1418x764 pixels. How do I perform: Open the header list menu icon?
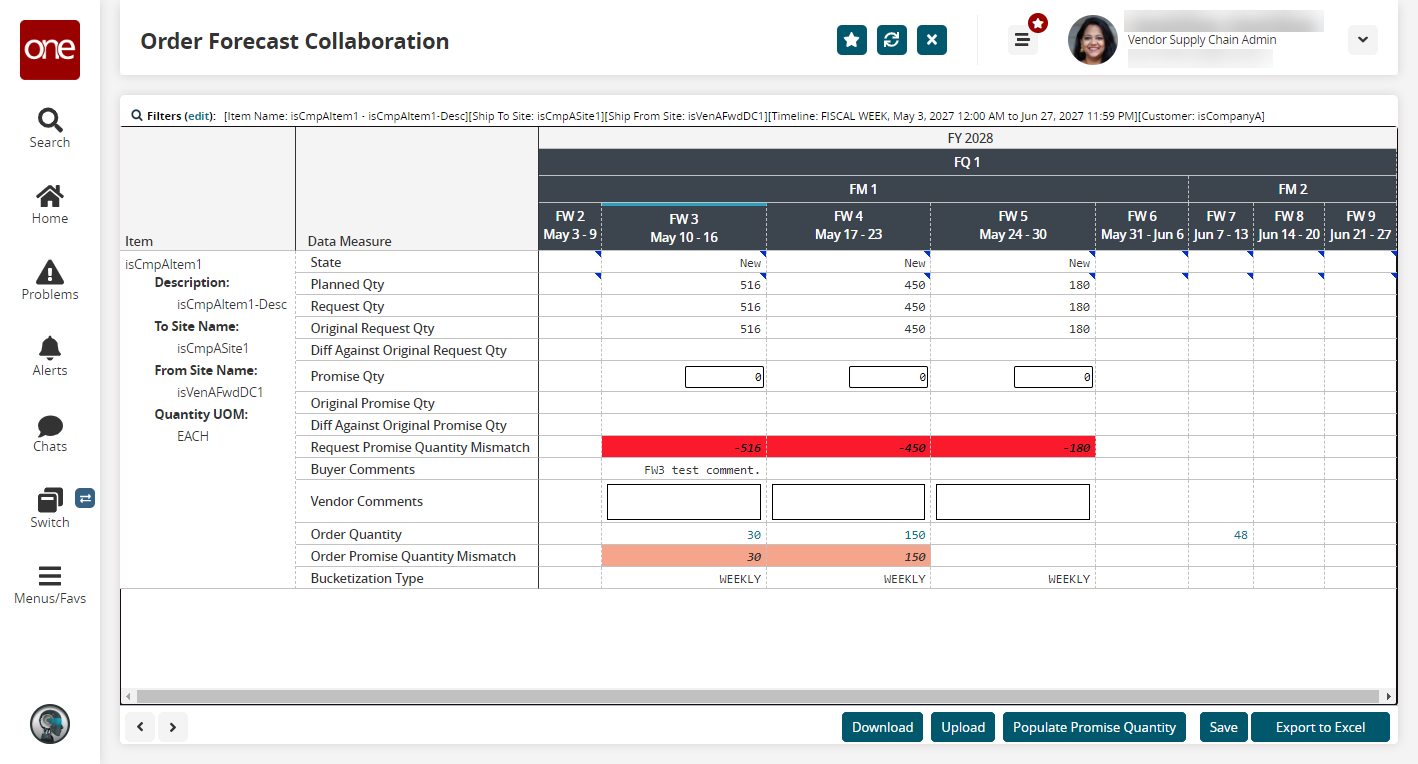(x=1022, y=40)
